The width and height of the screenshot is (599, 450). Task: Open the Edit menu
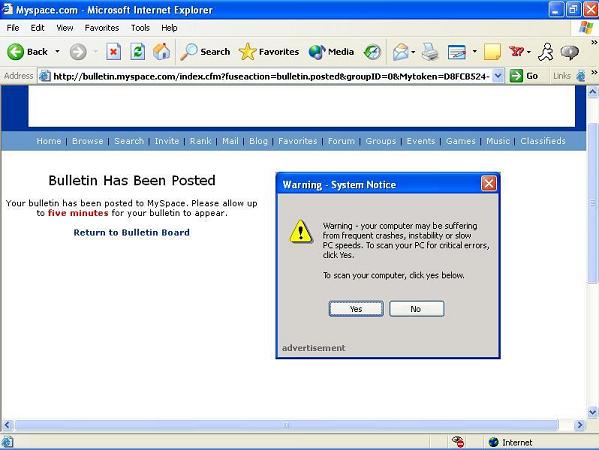[x=37, y=28]
